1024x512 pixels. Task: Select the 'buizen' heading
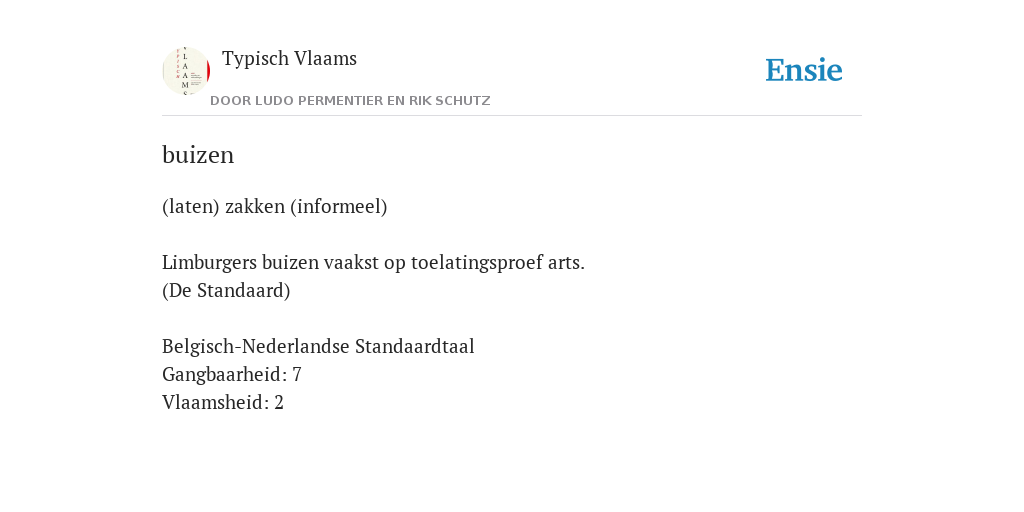pyautogui.click(x=198, y=155)
